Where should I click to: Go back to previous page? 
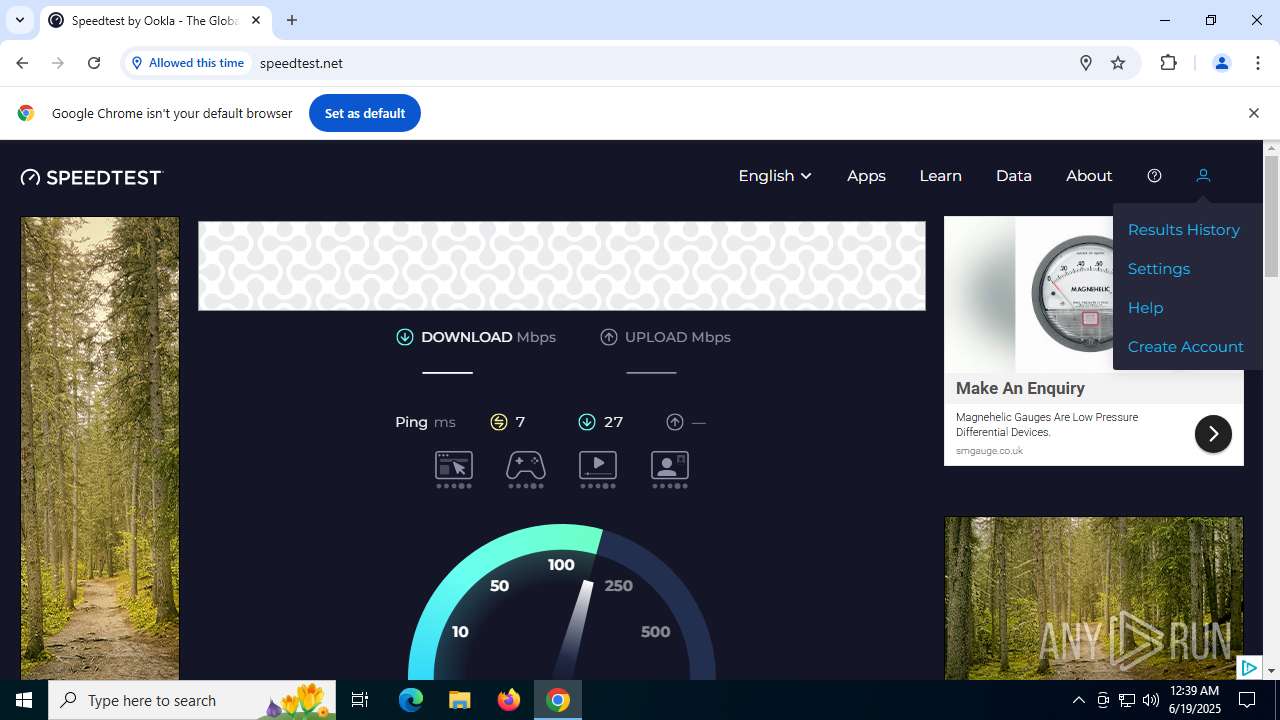coord(22,63)
